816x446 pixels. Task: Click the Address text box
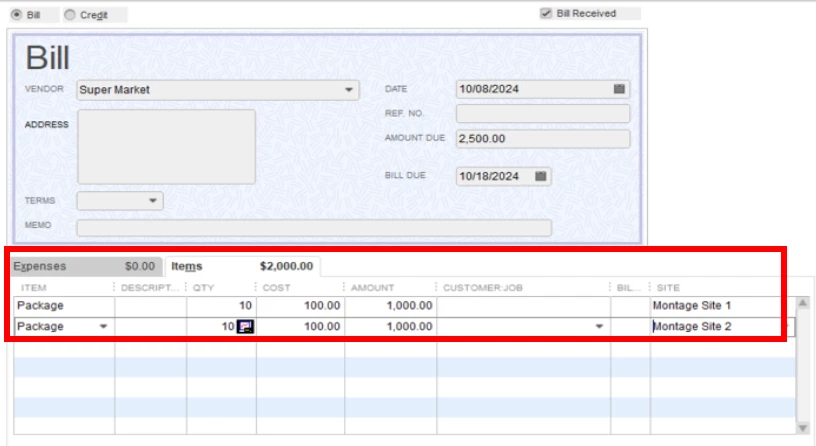pos(167,146)
